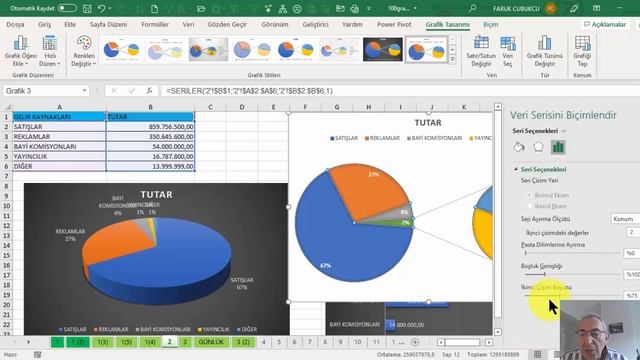Click the open folder icon in quick access
Image resolution: width=640 pixels, height=360 pixels.
coord(201,8)
